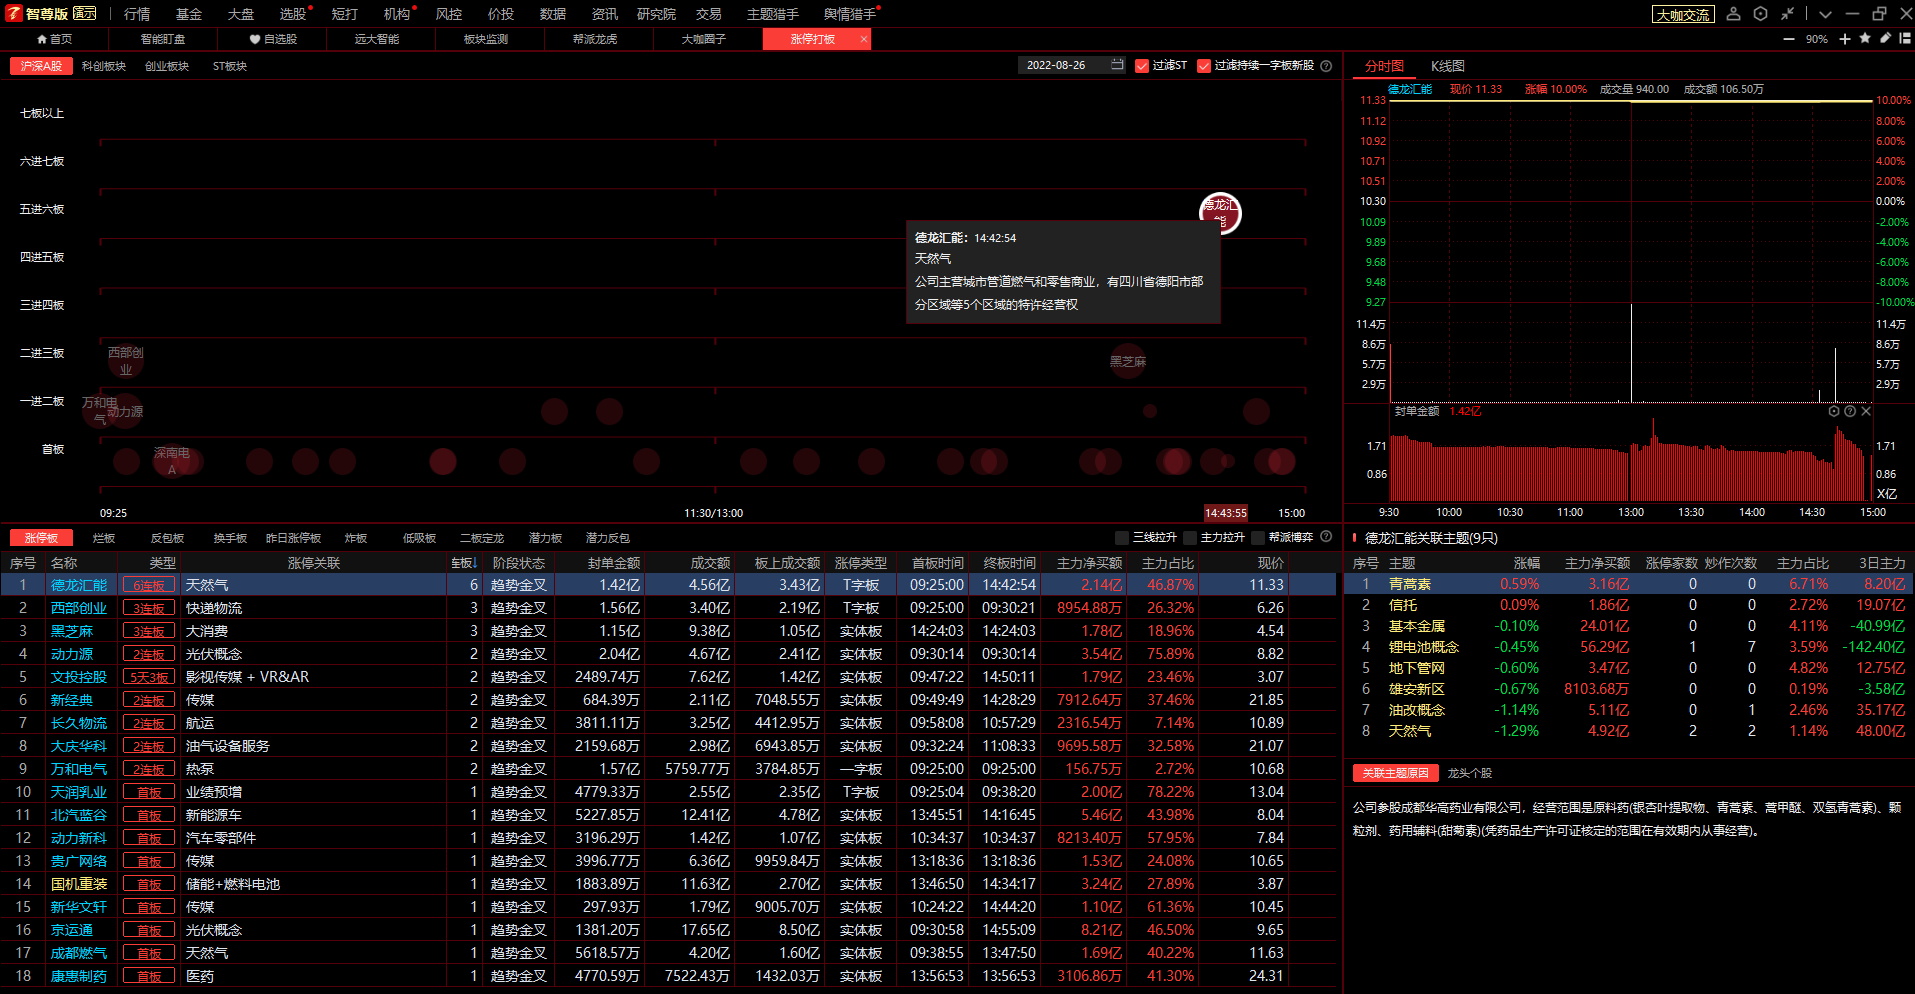Select the 龙头个股 tab

(1470, 773)
